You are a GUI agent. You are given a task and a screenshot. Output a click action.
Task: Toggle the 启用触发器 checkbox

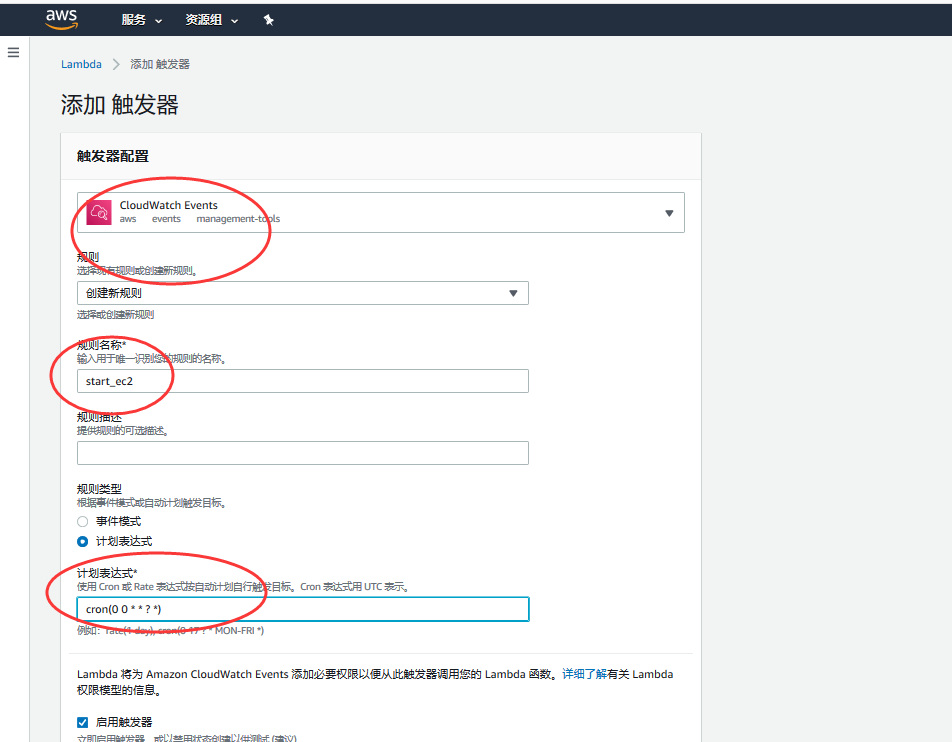(x=83, y=722)
